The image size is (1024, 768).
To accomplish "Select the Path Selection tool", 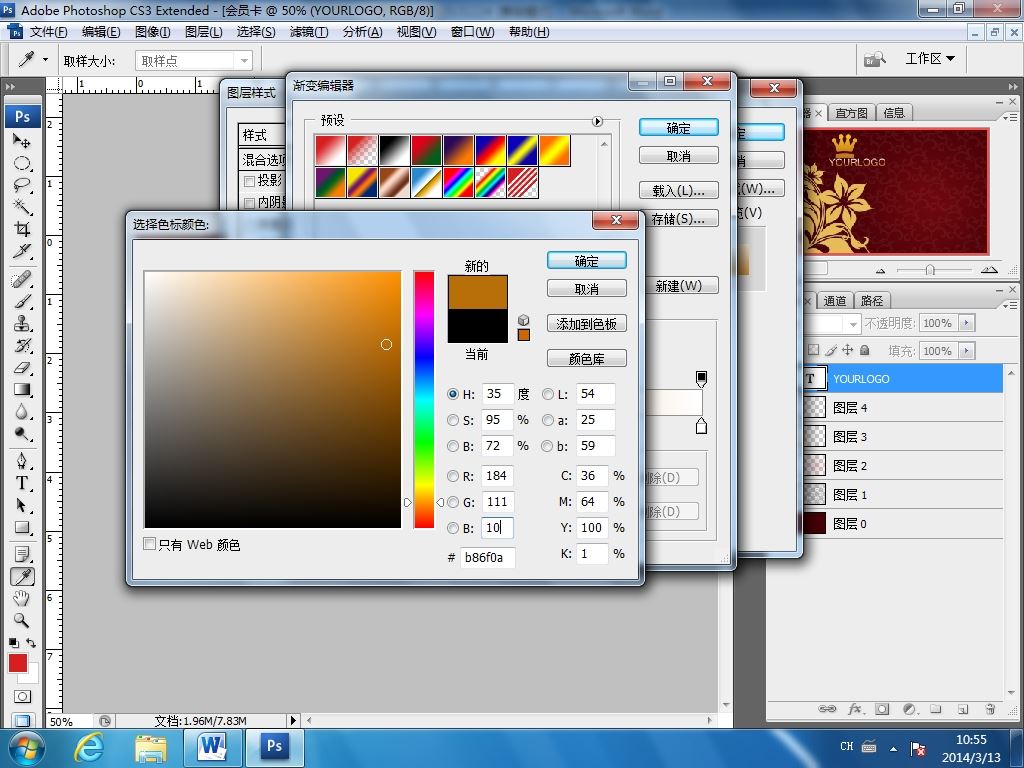I will [x=22, y=505].
